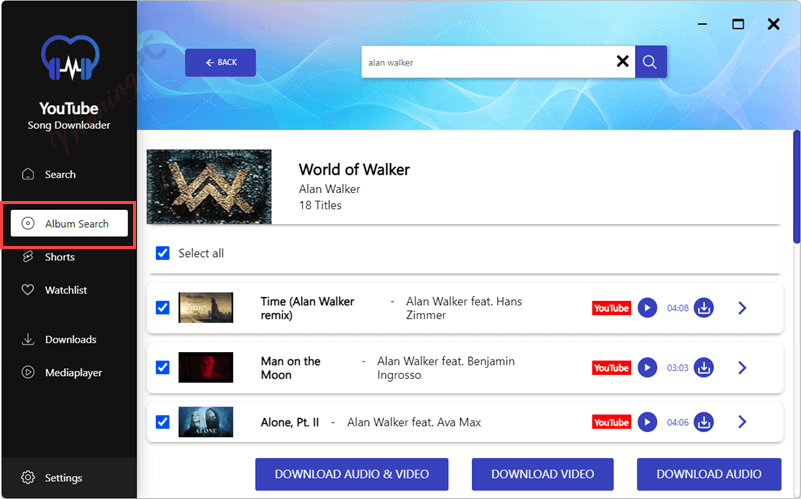Download the Time (Alan Walker remix) track
This screenshot has width=801, height=499.
[703, 308]
